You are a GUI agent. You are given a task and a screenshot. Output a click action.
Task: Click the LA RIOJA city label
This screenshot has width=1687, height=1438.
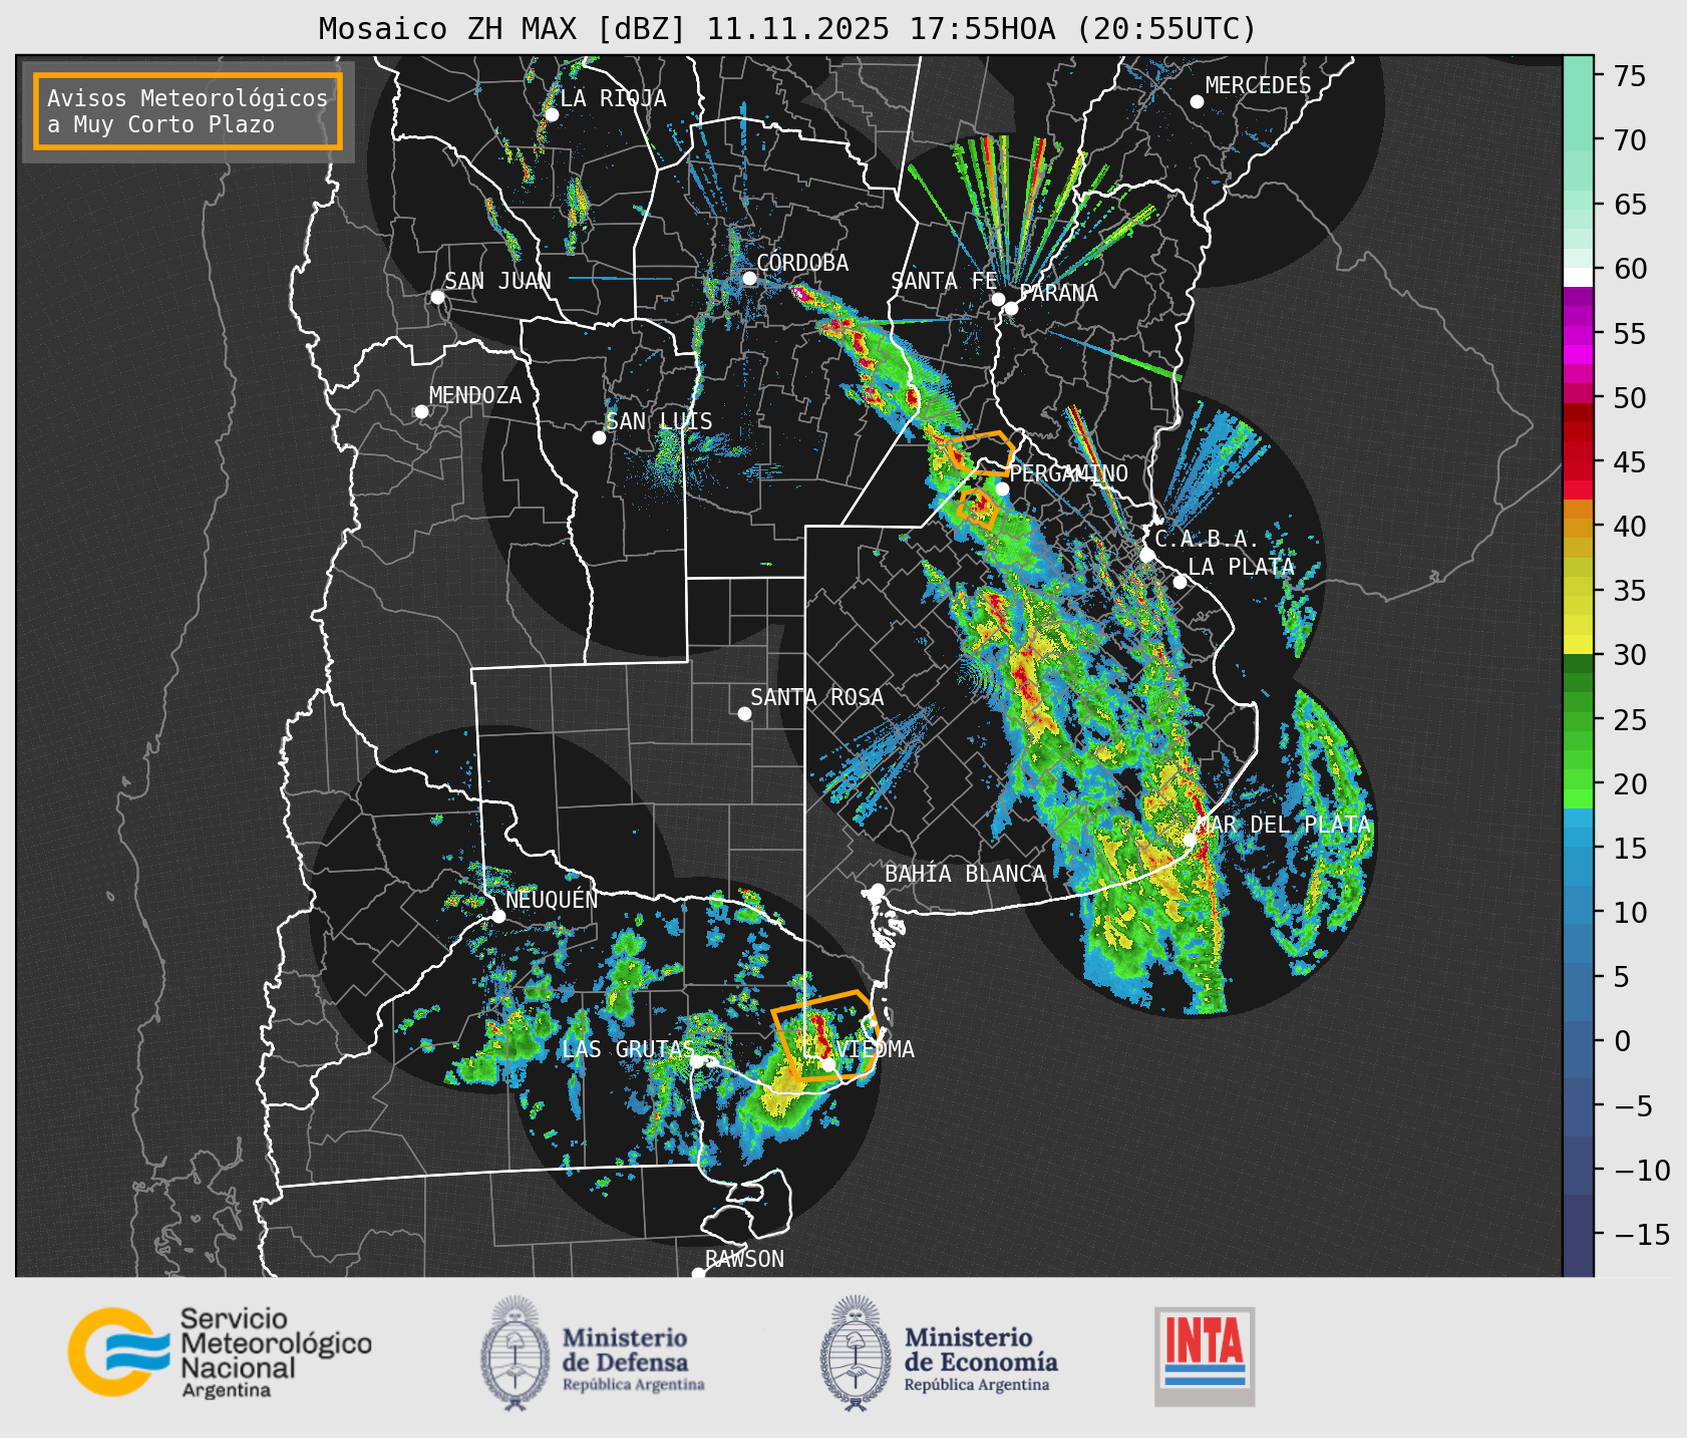pyautogui.click(x=613, y=98)
